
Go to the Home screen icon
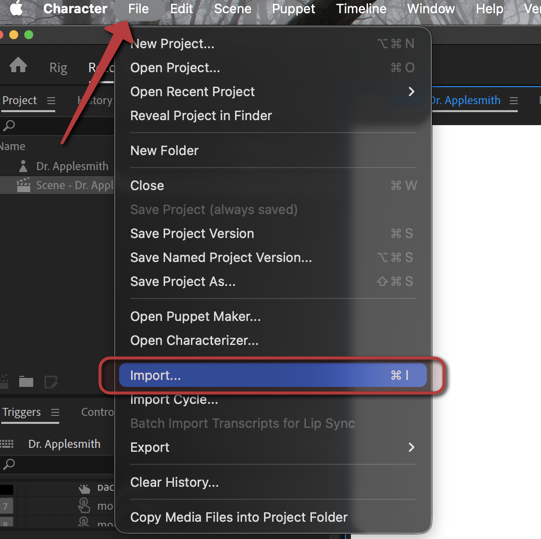click(18, 65)
